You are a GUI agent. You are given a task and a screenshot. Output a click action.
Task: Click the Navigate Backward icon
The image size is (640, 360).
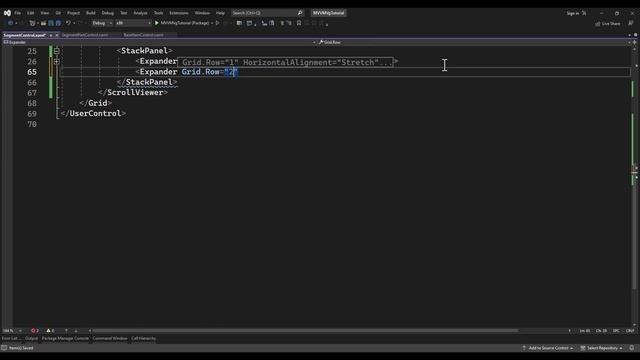click(x=10, y=23)
